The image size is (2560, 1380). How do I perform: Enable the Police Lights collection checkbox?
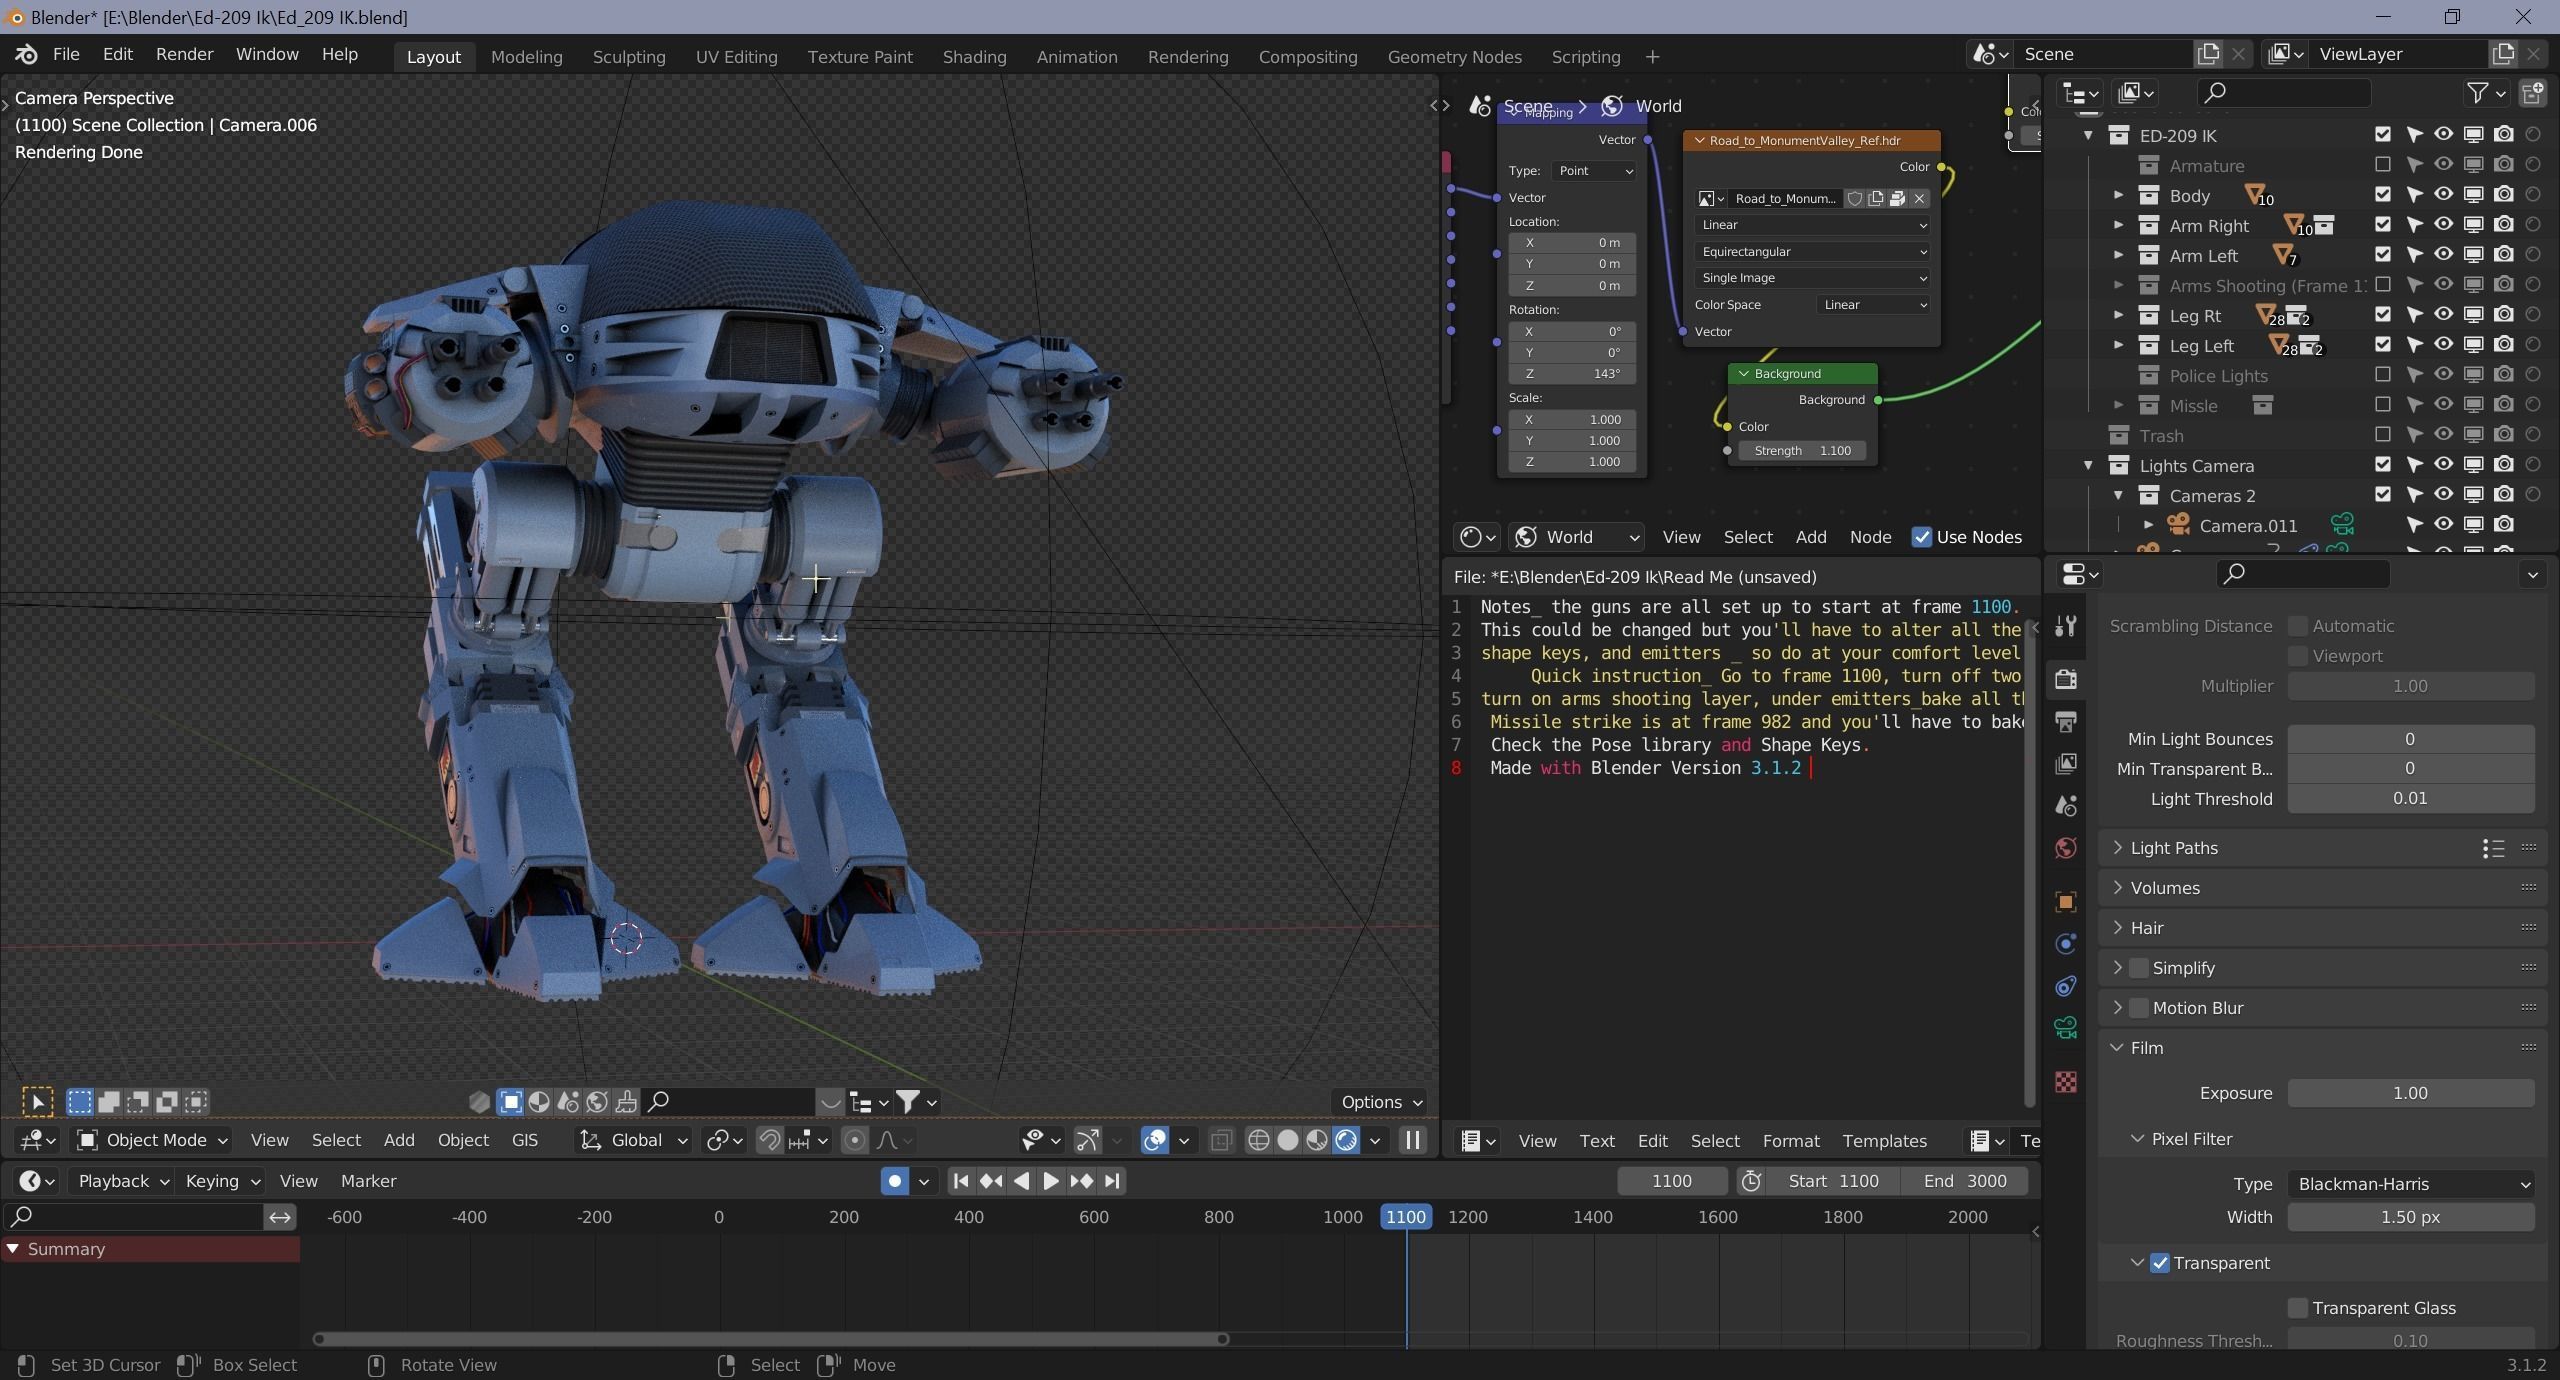click(2383, 374)
